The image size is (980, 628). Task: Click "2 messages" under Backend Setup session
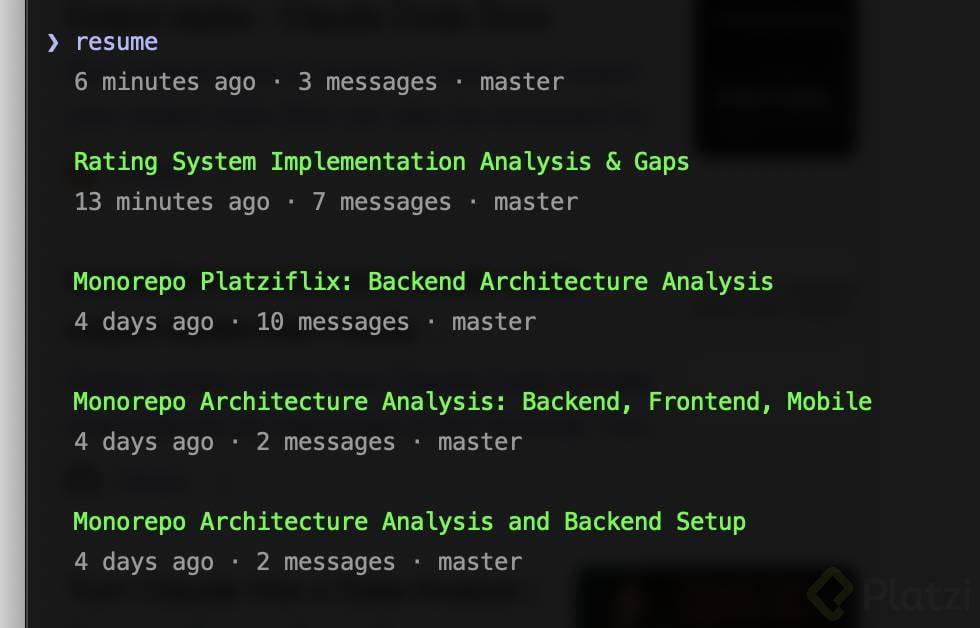325,562
